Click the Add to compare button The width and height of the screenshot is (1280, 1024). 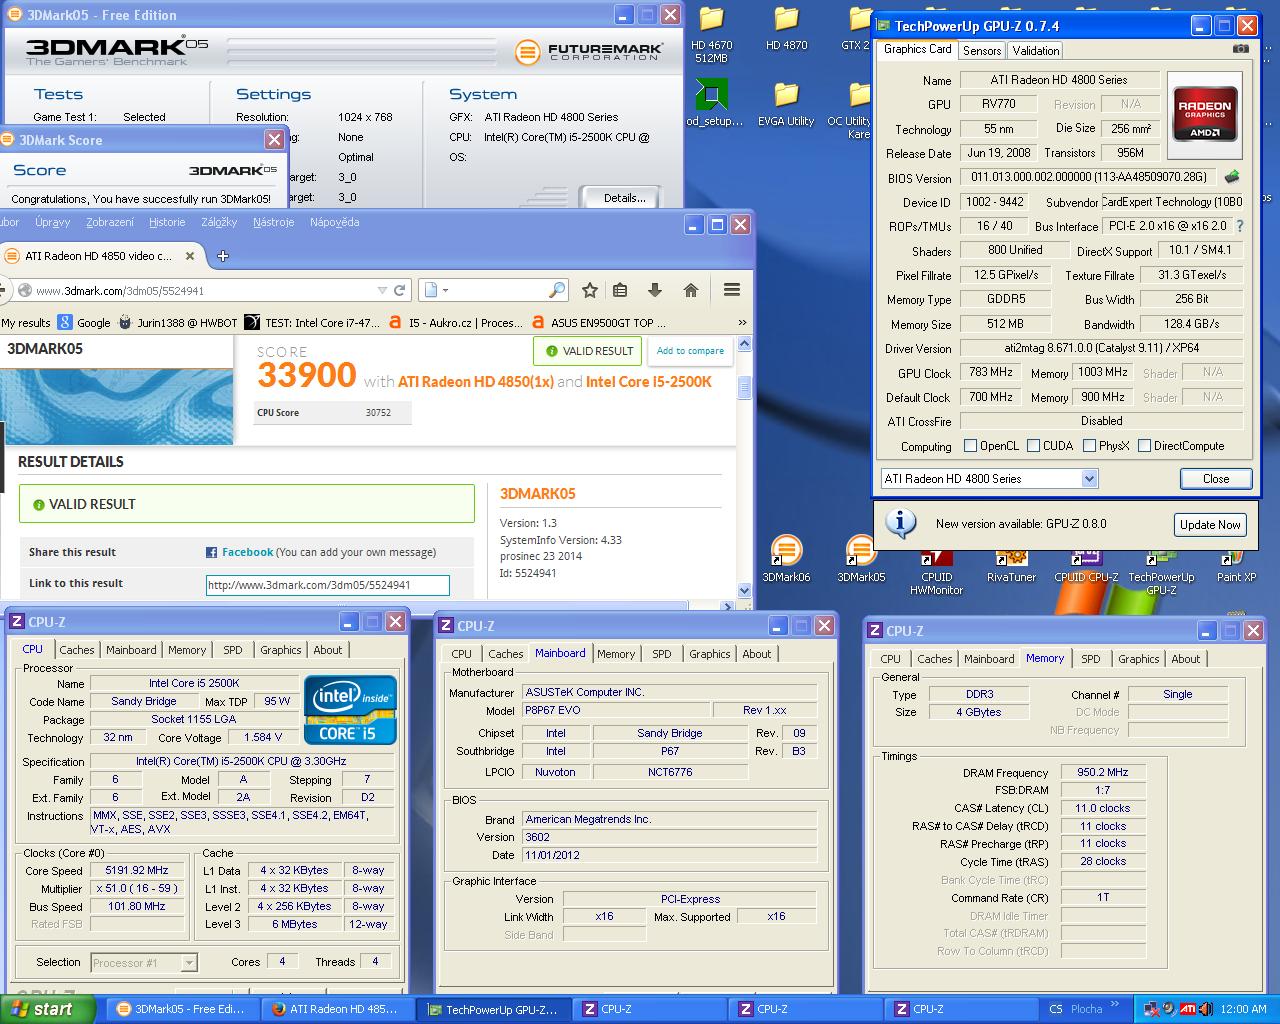tap(690, 351)
